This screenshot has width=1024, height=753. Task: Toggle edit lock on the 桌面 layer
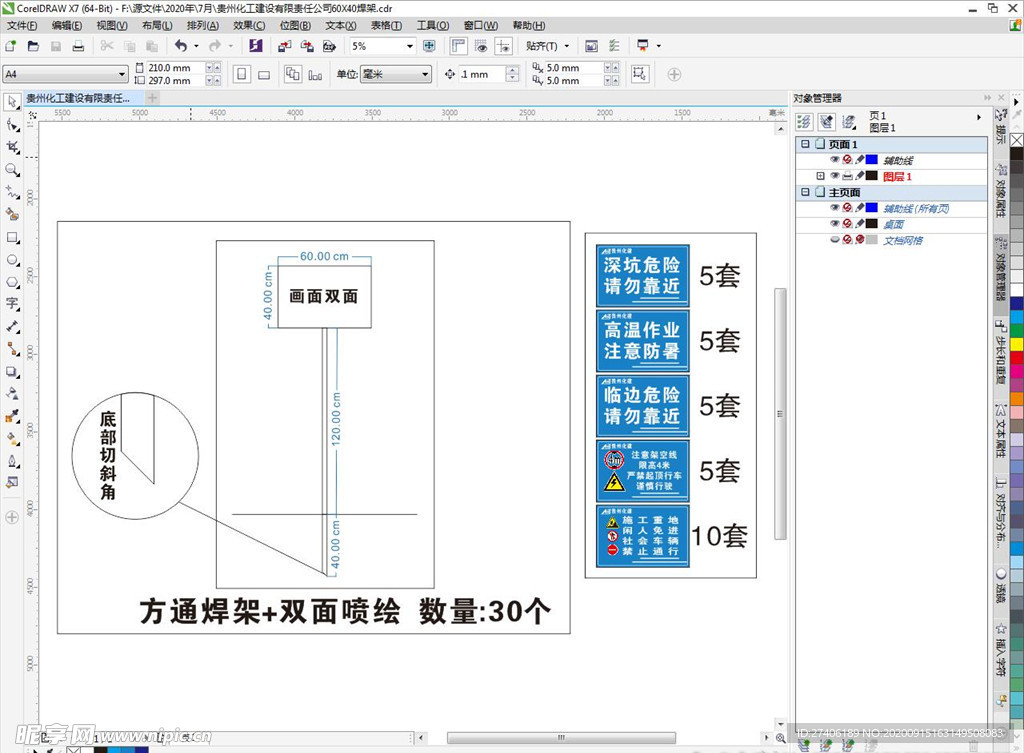click(x=859, y=224)
